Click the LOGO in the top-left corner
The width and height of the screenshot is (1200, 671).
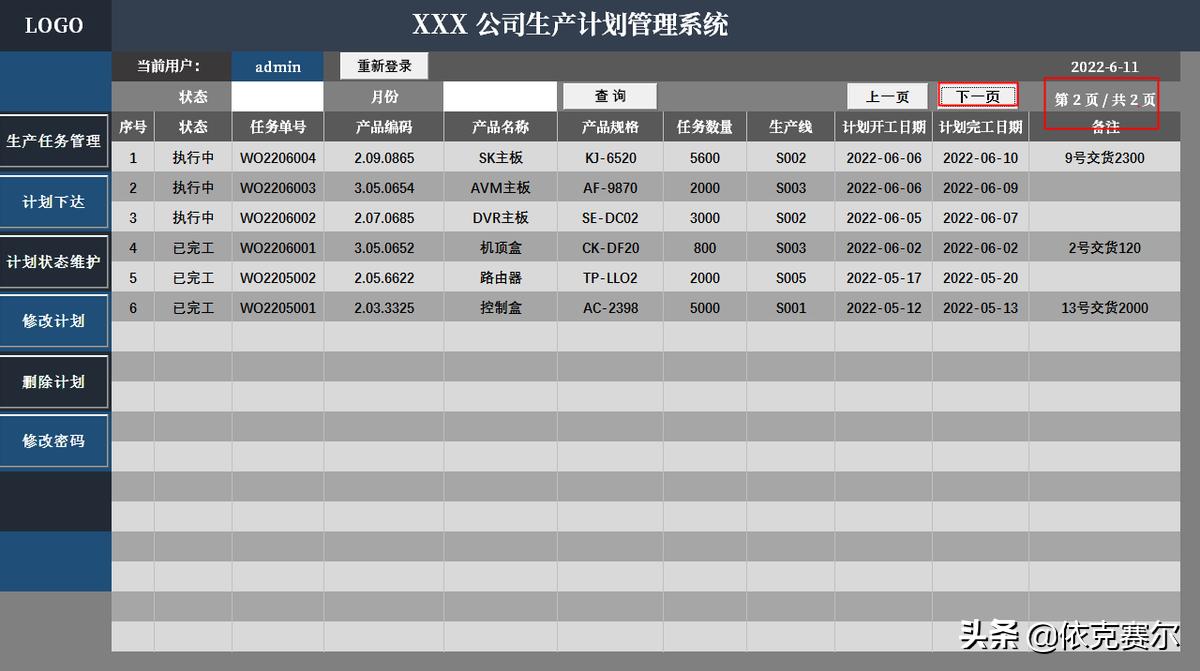point(55,25)
